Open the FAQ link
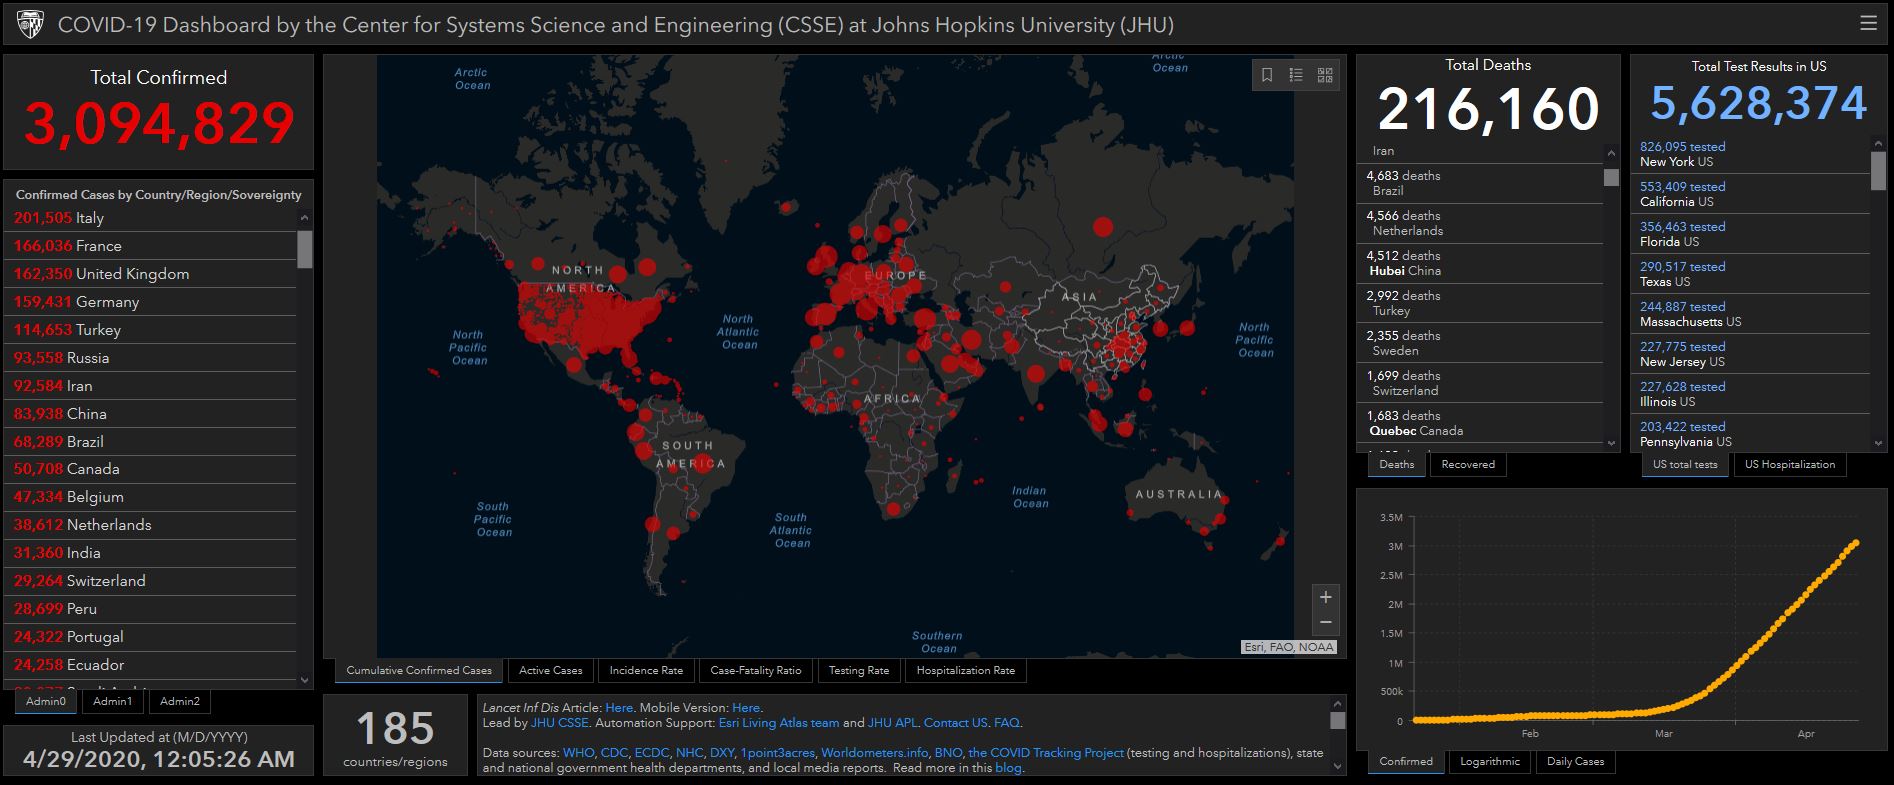The width and height of the screenshot is (1894, 785). point(1006,723)
